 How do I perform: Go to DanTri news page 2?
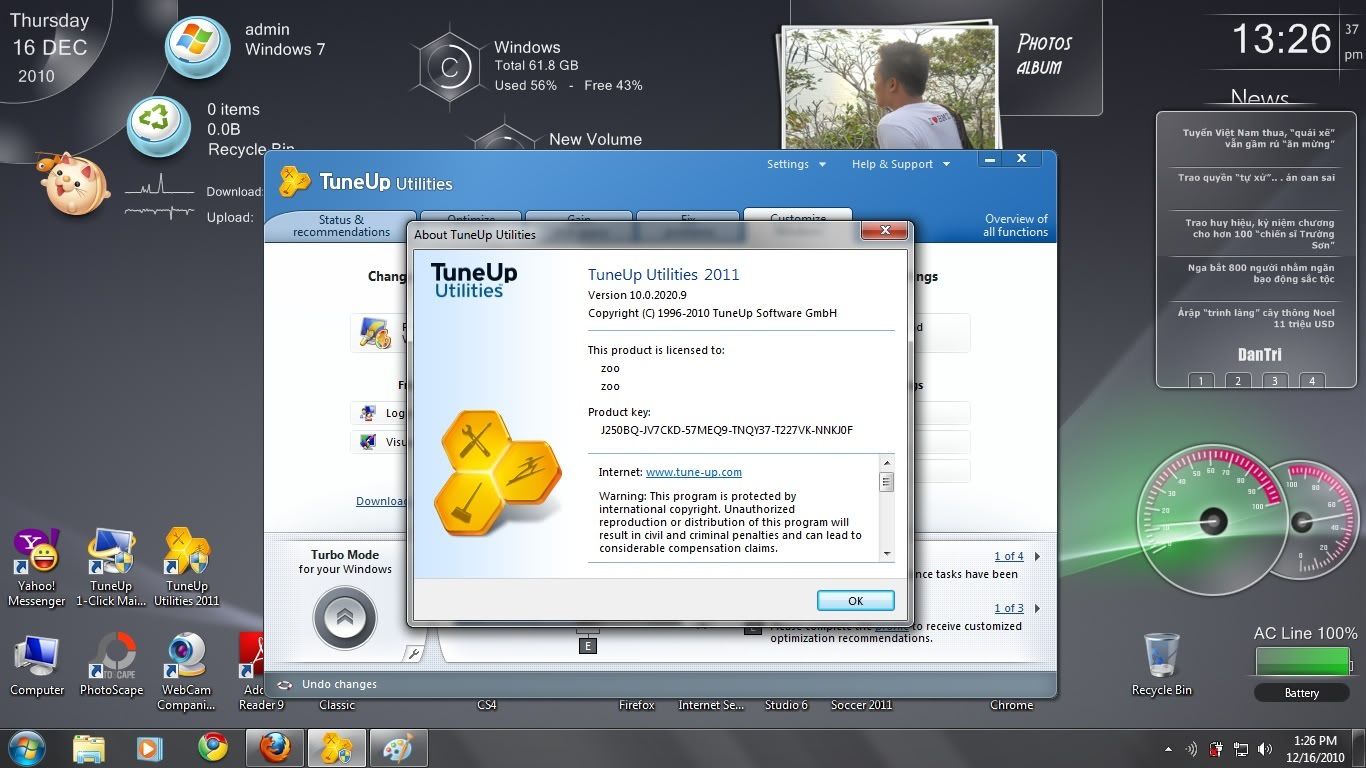pyautogui.click(x=1238, y=381)
